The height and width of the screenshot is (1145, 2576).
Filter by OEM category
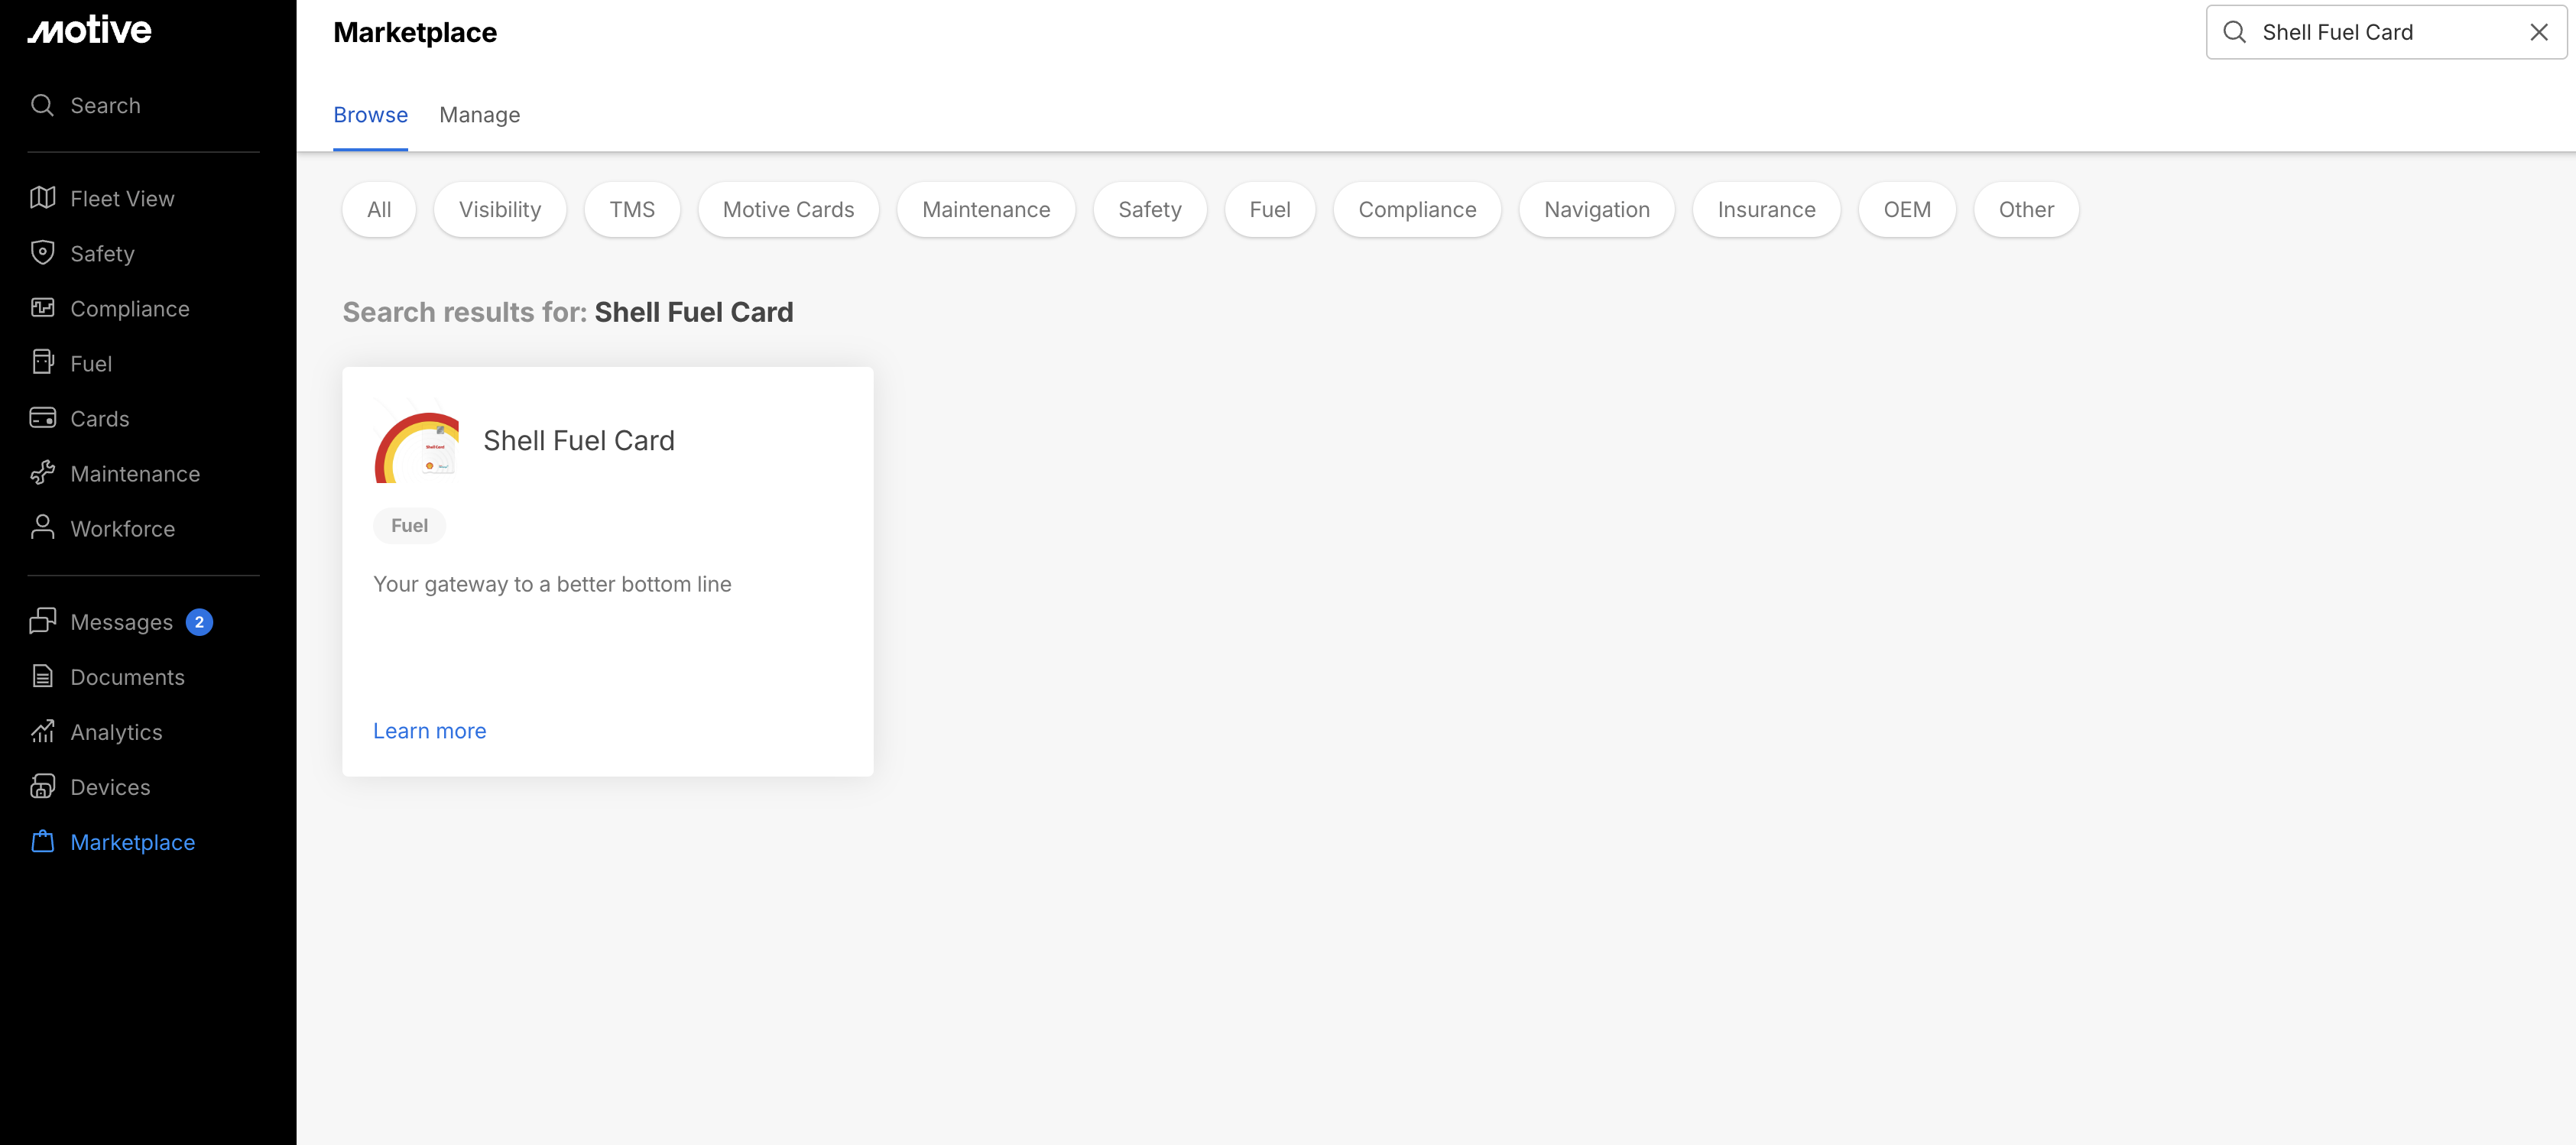pos(1907,210)
